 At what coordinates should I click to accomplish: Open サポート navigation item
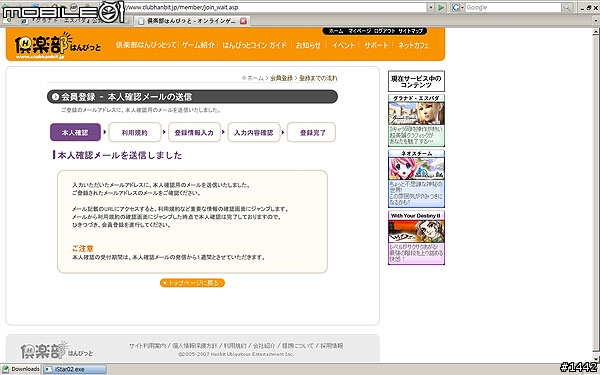(376, 45)
